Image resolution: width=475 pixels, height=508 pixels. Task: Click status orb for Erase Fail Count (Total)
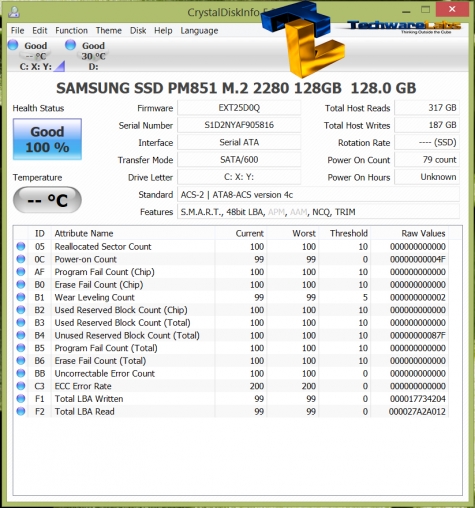[21, 360]
